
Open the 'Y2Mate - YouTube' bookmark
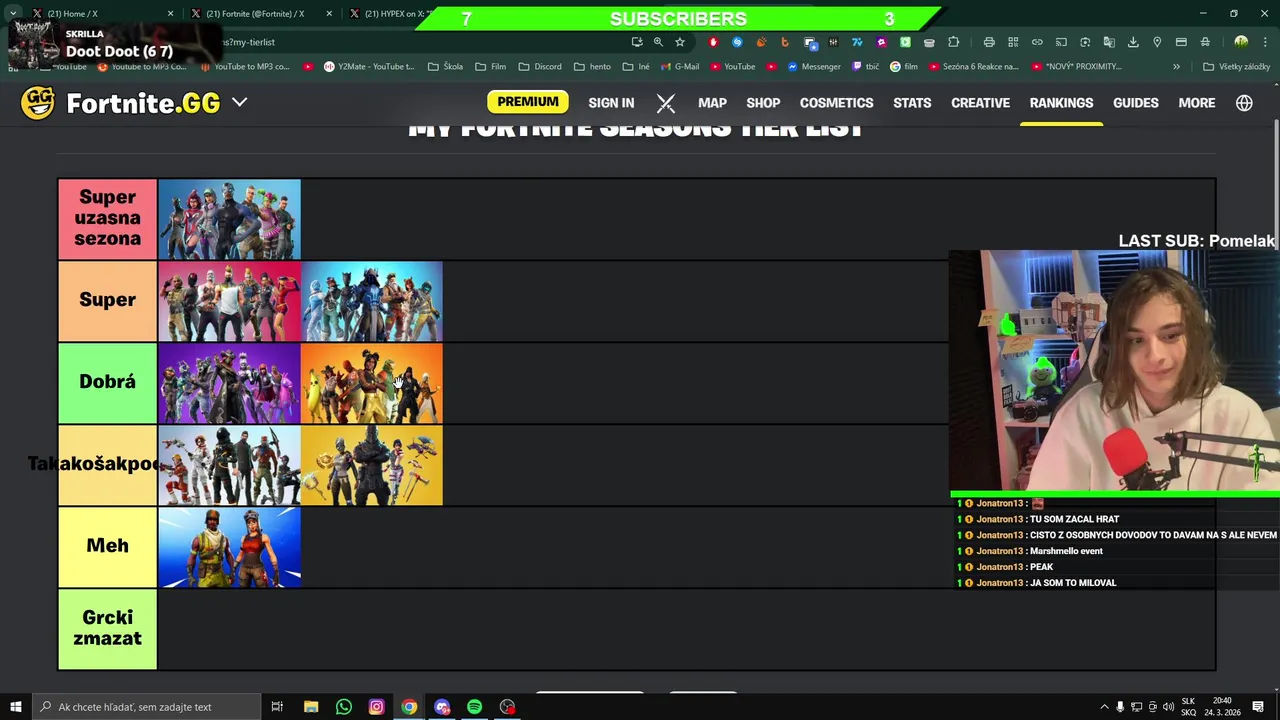(369, 67)
